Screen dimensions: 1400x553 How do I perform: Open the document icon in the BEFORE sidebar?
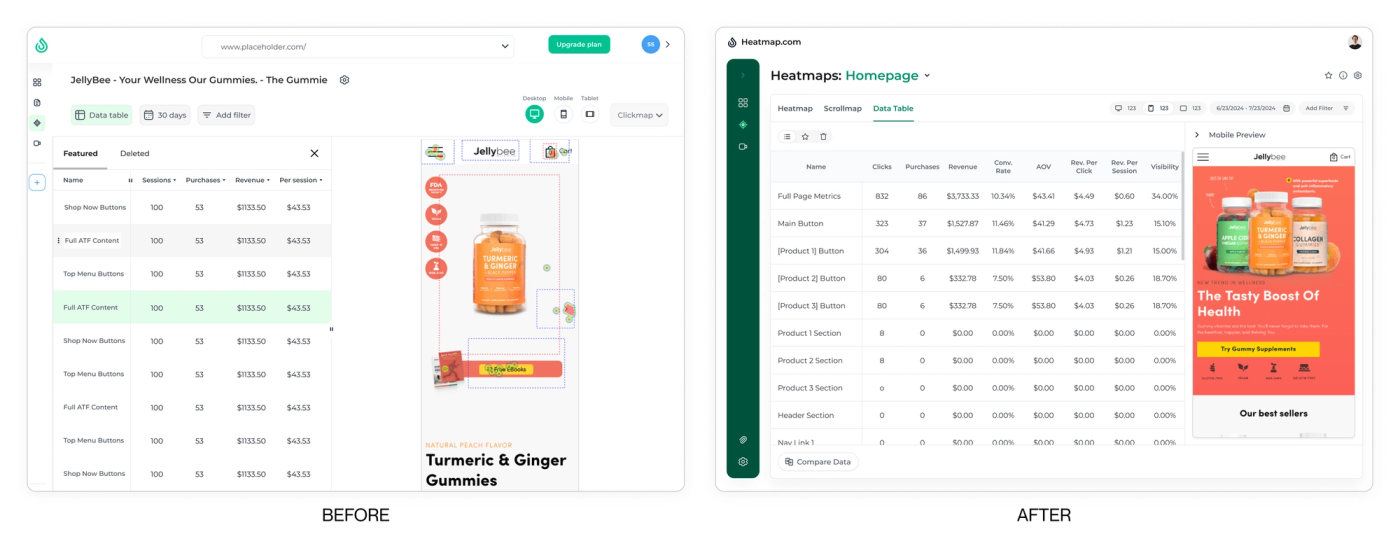pos(37,102)
